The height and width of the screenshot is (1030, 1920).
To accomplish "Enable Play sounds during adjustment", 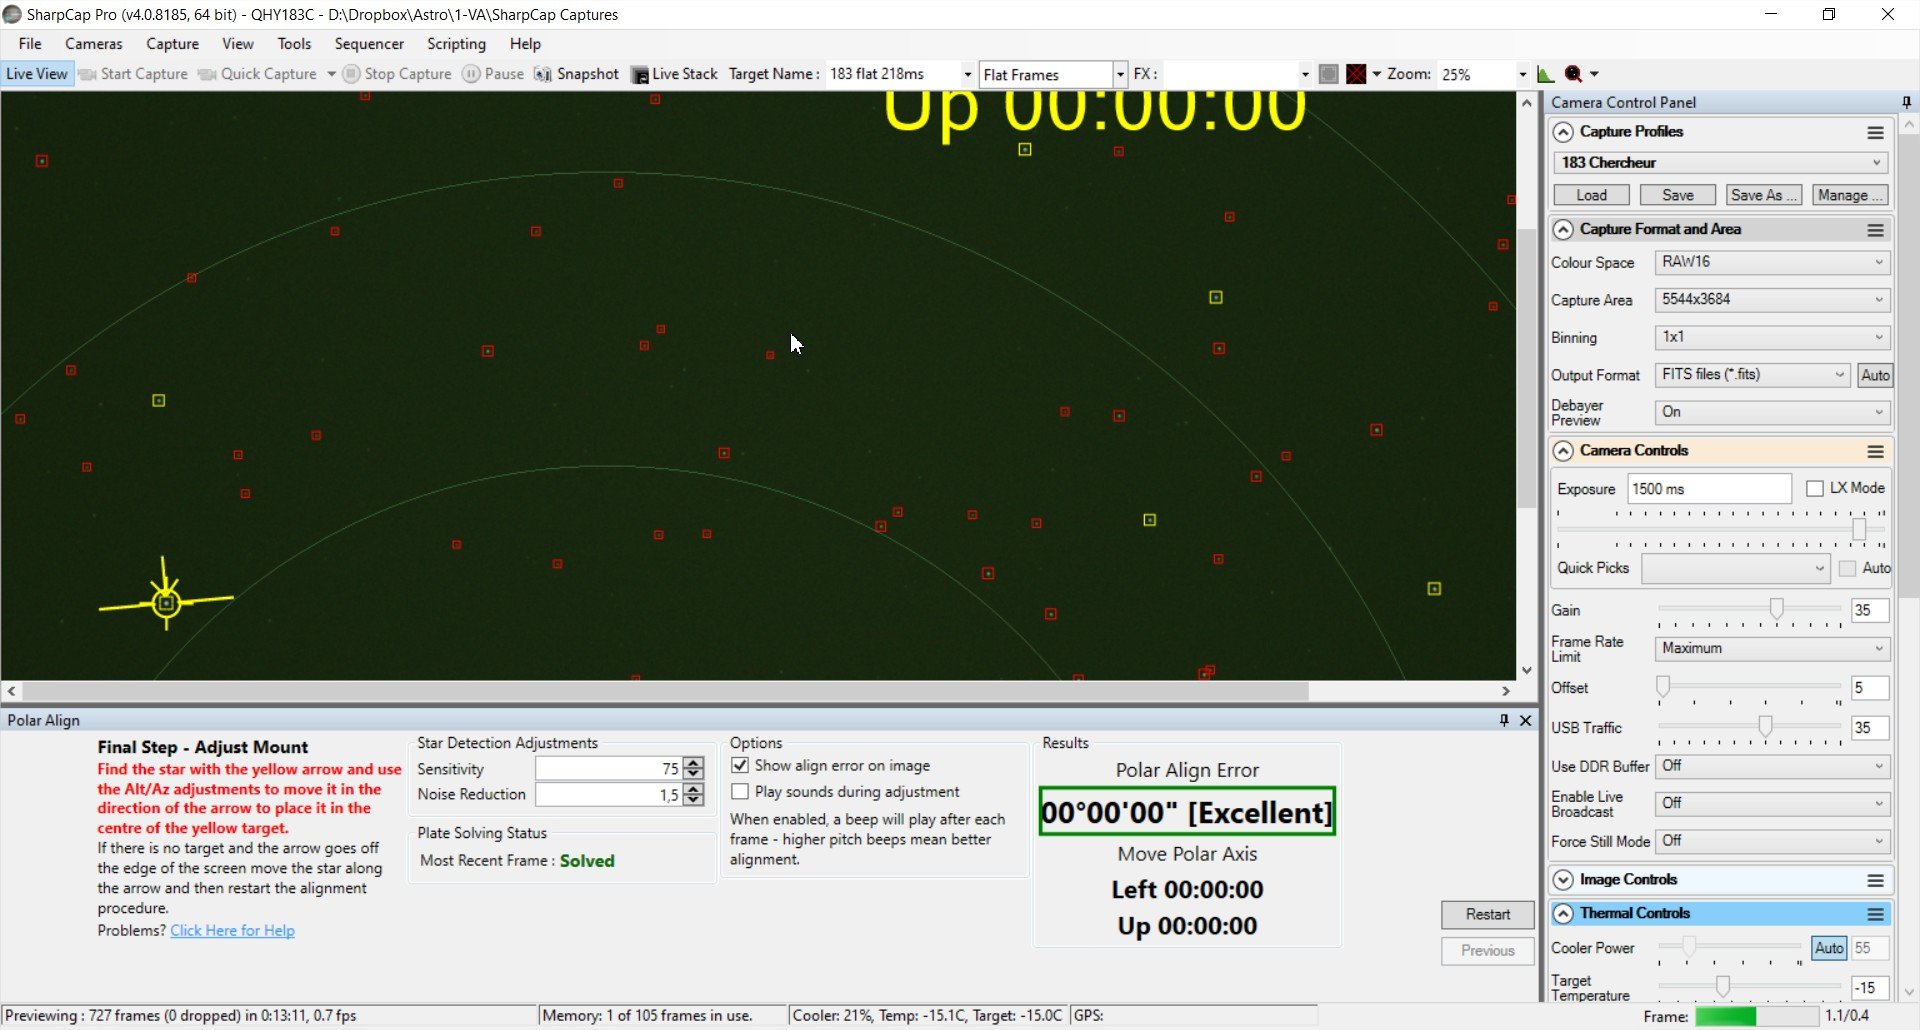I will [x=740, y=791].
